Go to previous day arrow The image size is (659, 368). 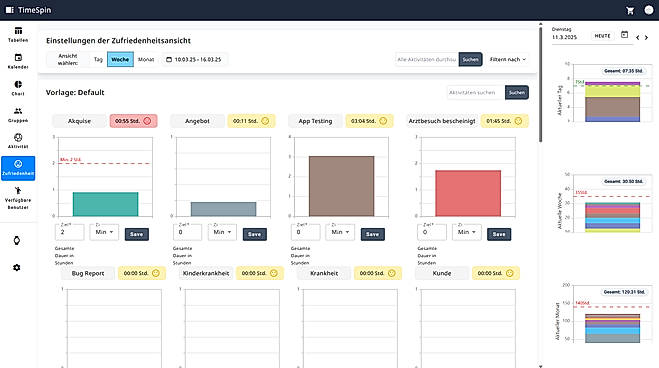point(638,37)
